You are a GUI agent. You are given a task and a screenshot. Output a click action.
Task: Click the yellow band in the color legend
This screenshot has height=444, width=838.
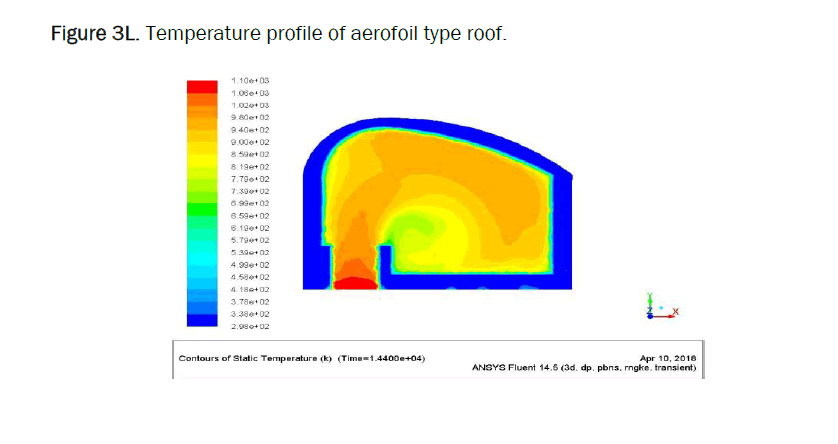point(201,160)
